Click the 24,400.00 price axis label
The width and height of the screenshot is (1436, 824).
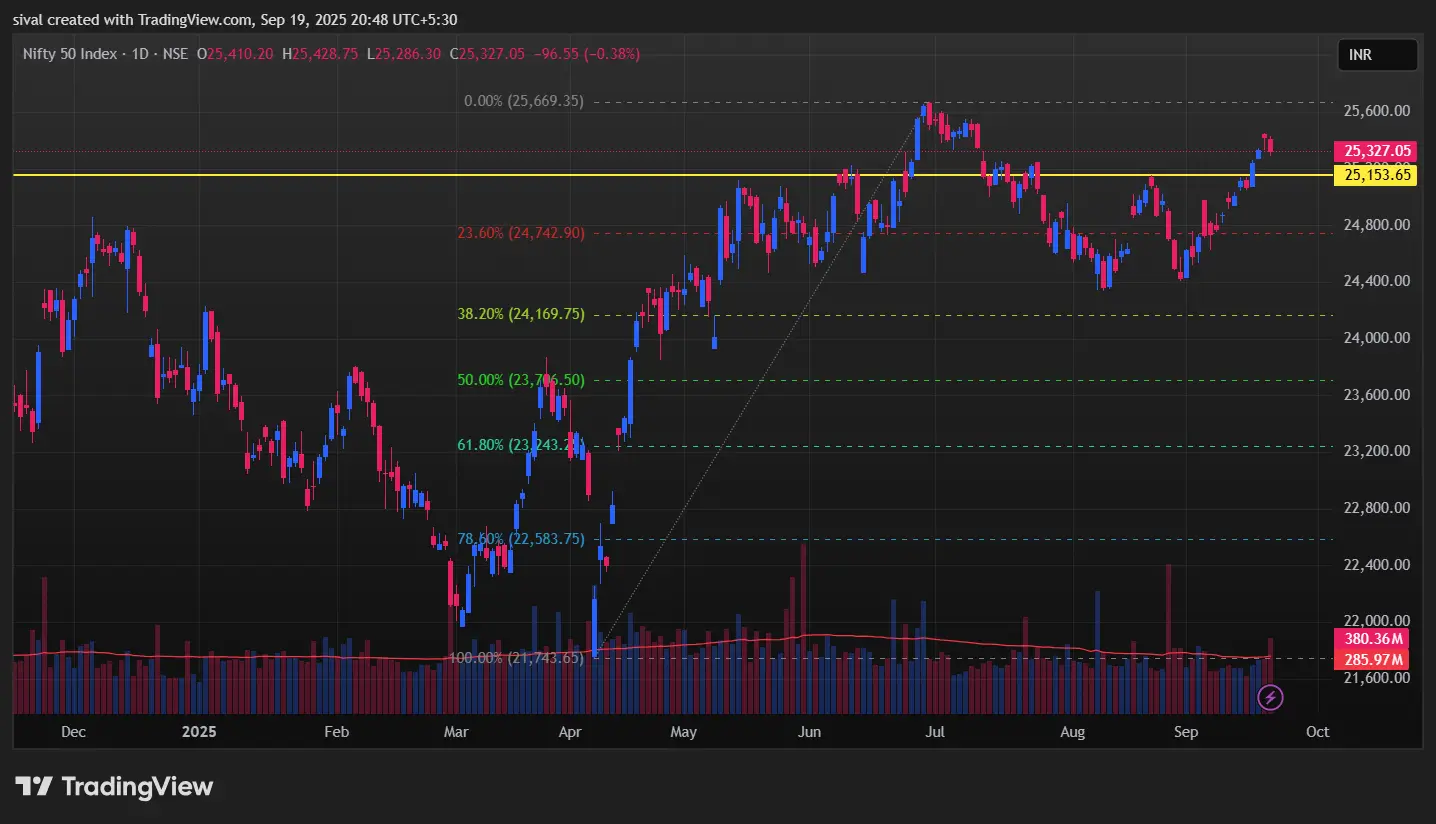click(1377, 281)
